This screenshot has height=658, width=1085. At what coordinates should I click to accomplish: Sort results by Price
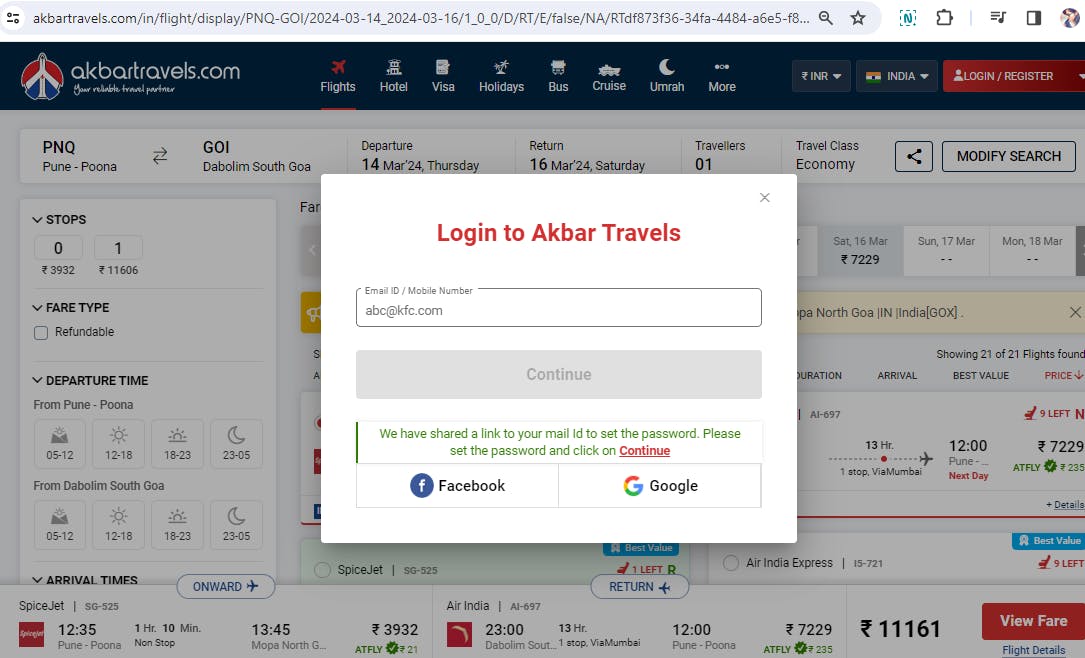(1064, 376)
